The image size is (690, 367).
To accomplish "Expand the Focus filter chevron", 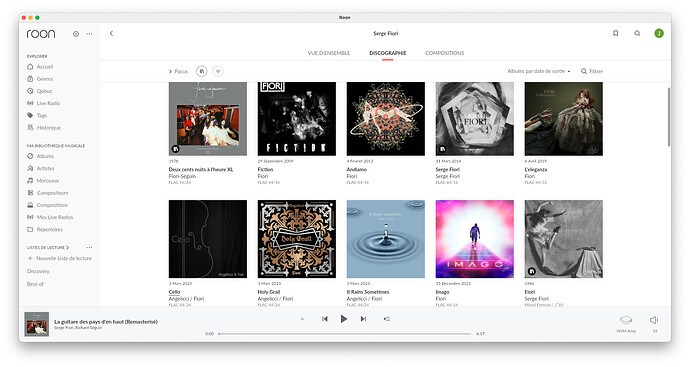I will click(x=170, y=71).
